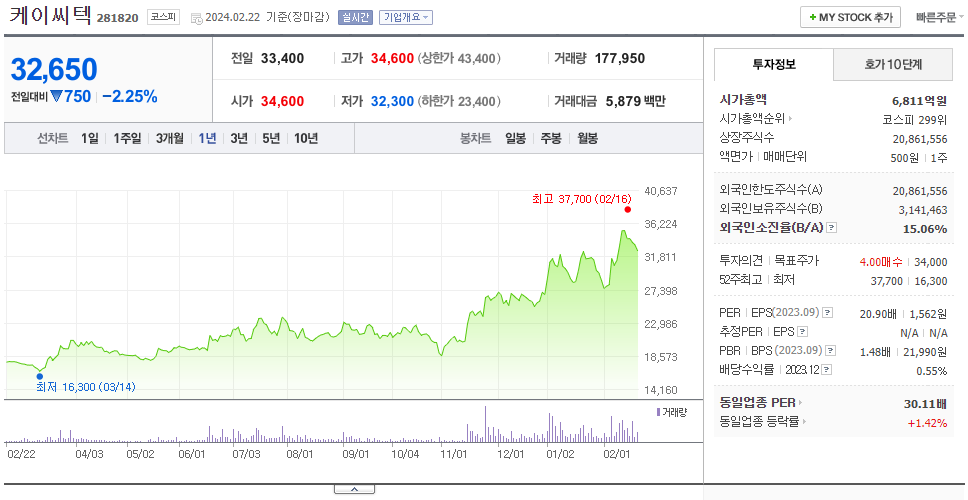Click stock code 281820
The height and width of the screenshot is (500, 968).
coord(118,18)
